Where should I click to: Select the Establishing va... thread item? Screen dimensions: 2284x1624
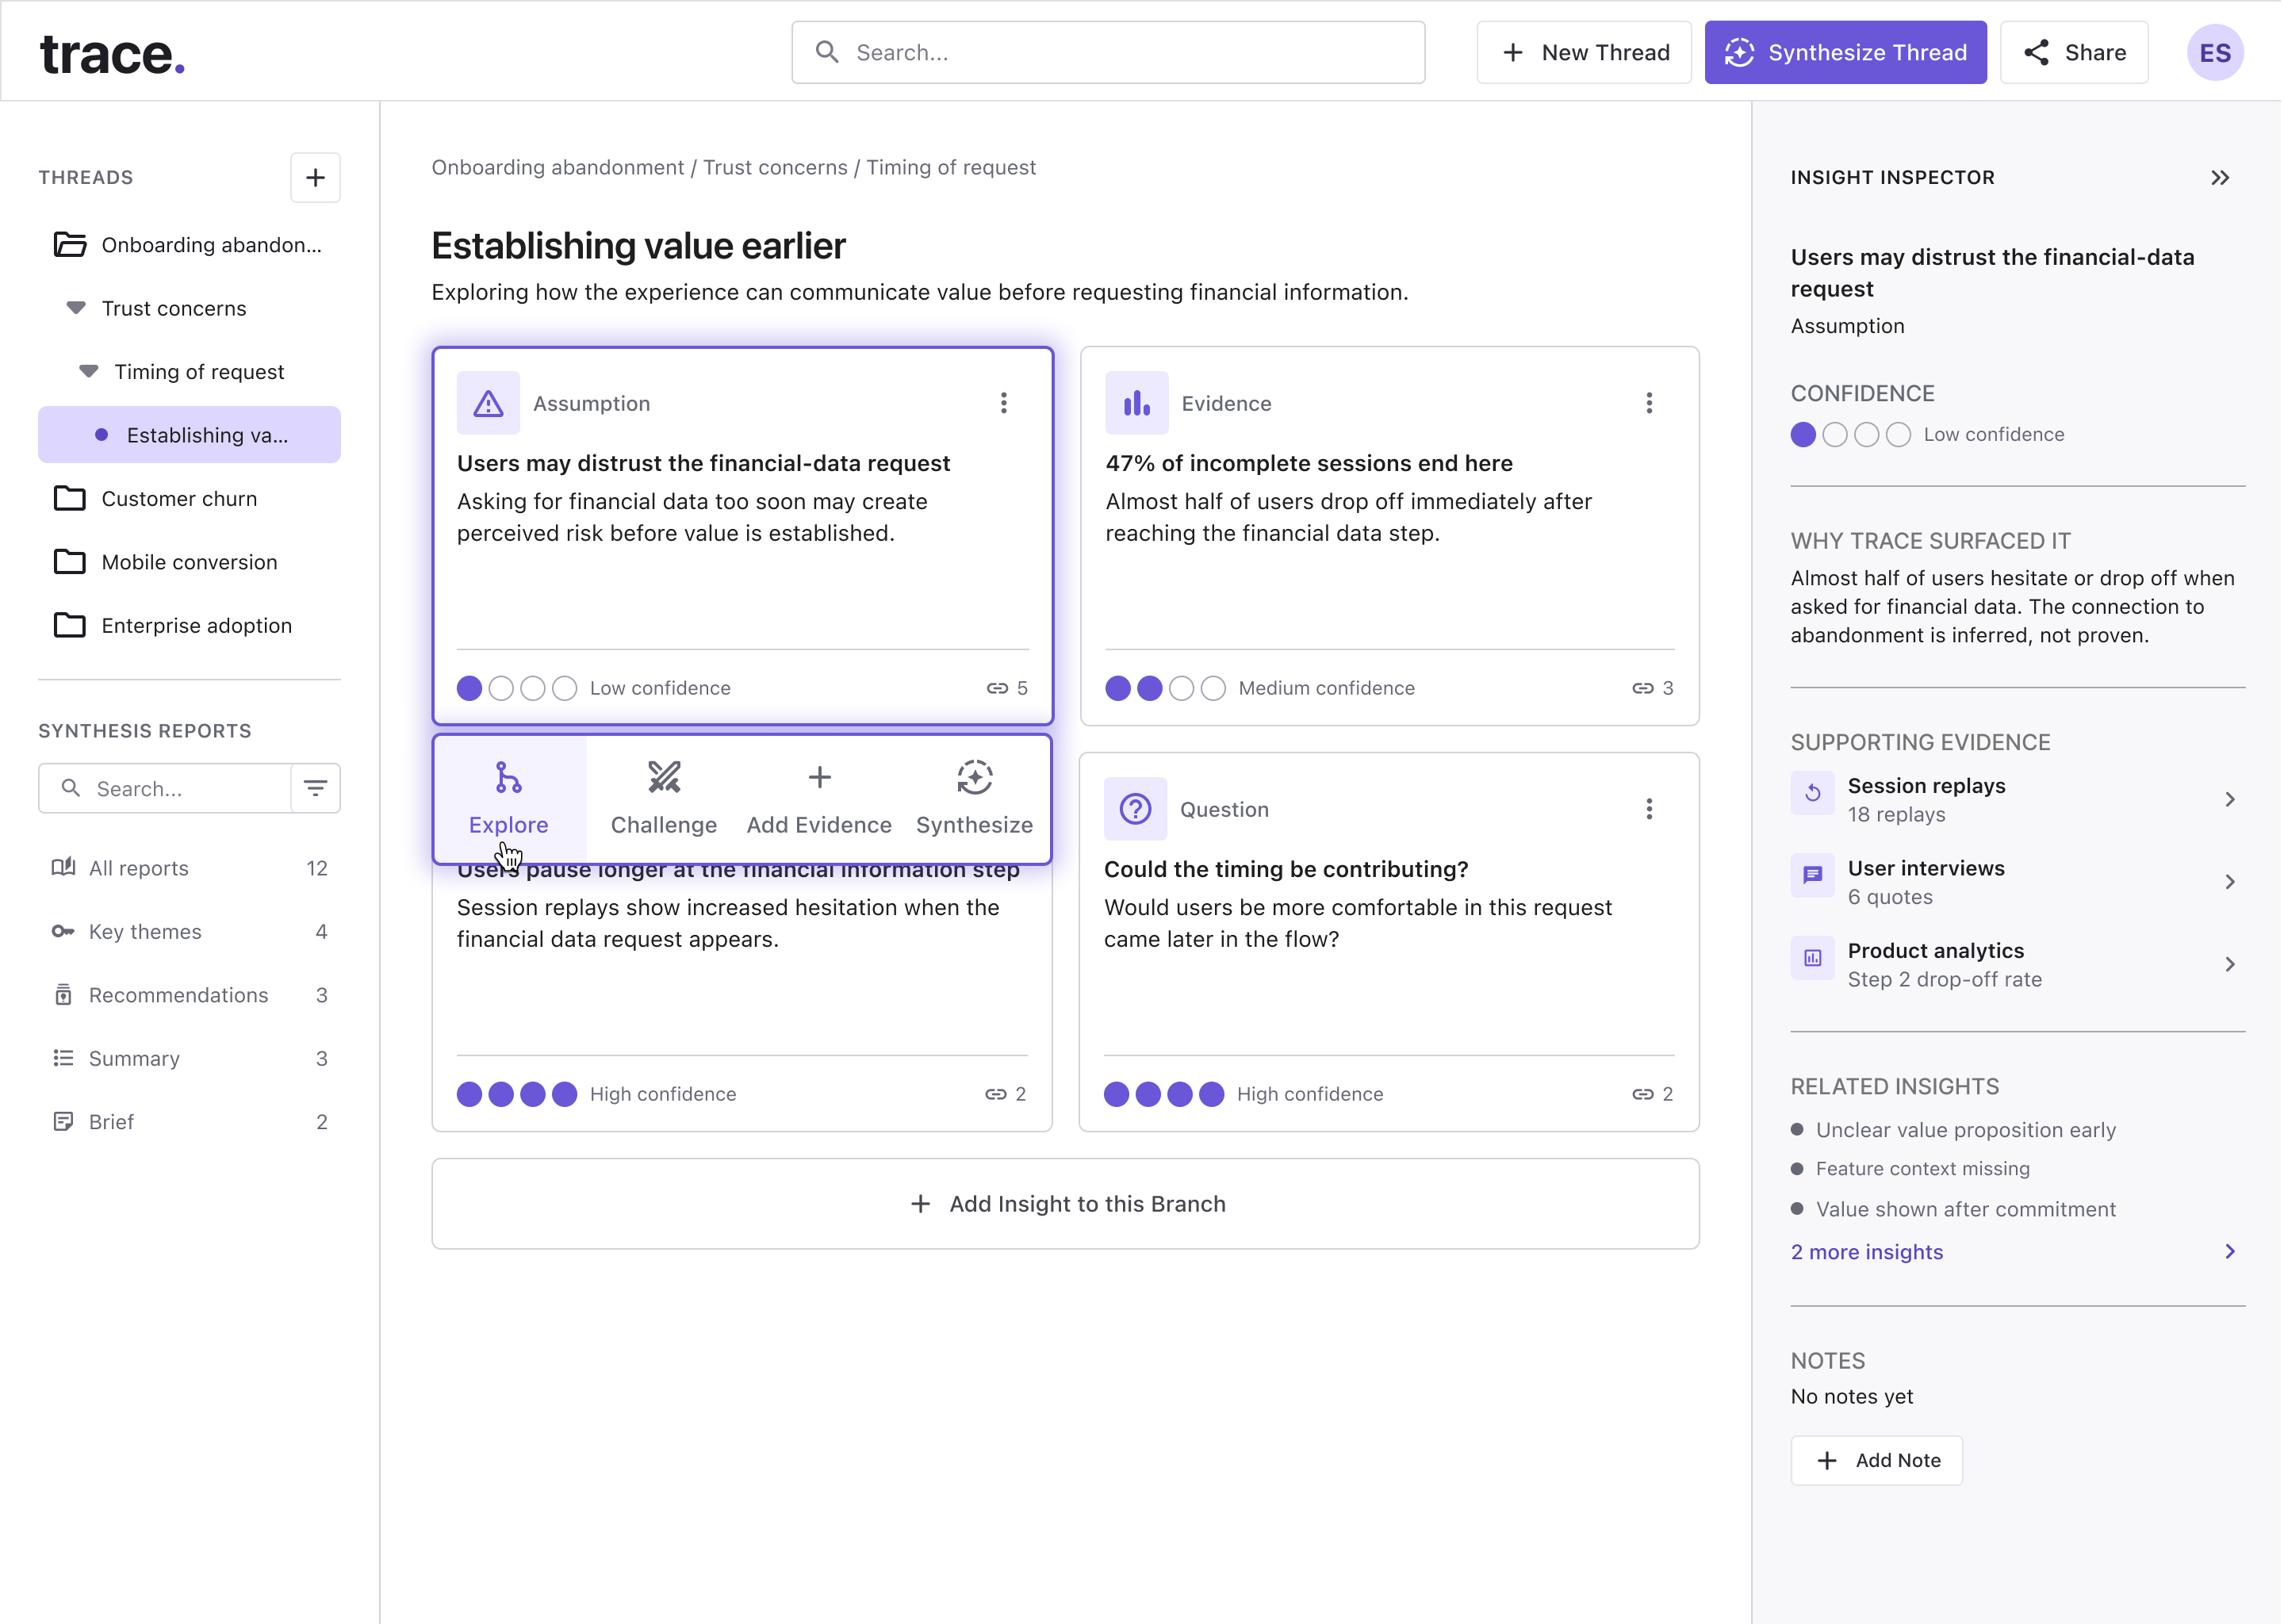[189, 435]
